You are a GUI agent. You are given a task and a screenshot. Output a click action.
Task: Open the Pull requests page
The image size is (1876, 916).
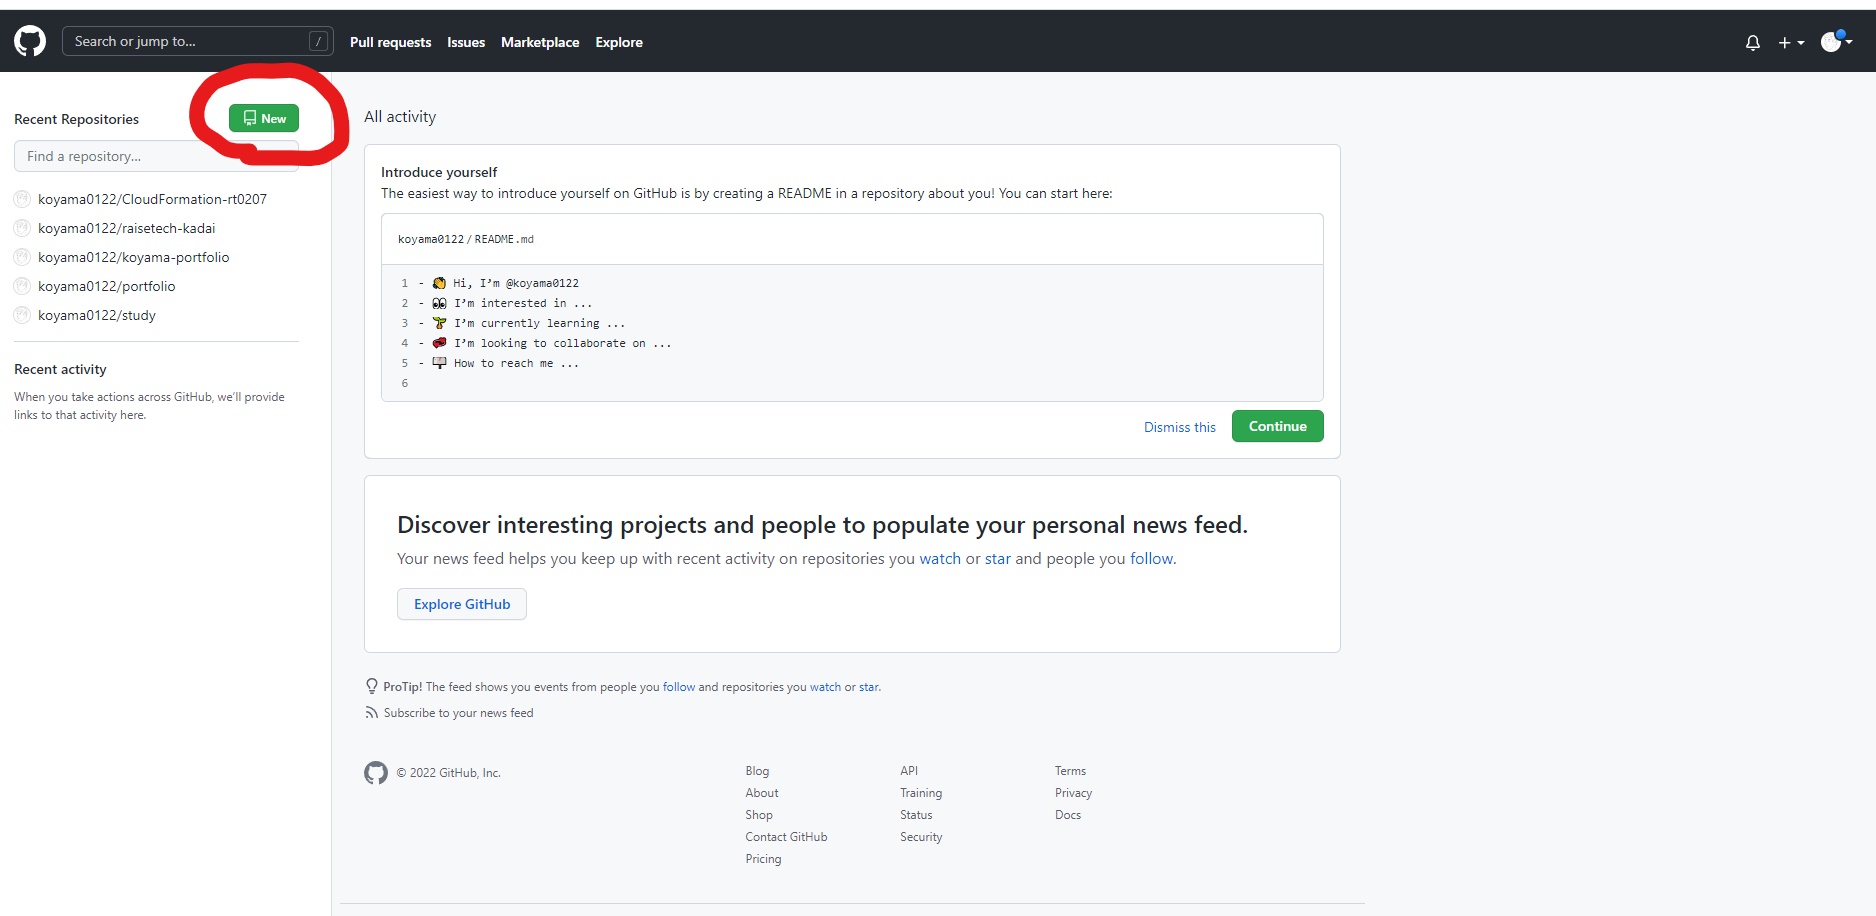tap(390, 42)
